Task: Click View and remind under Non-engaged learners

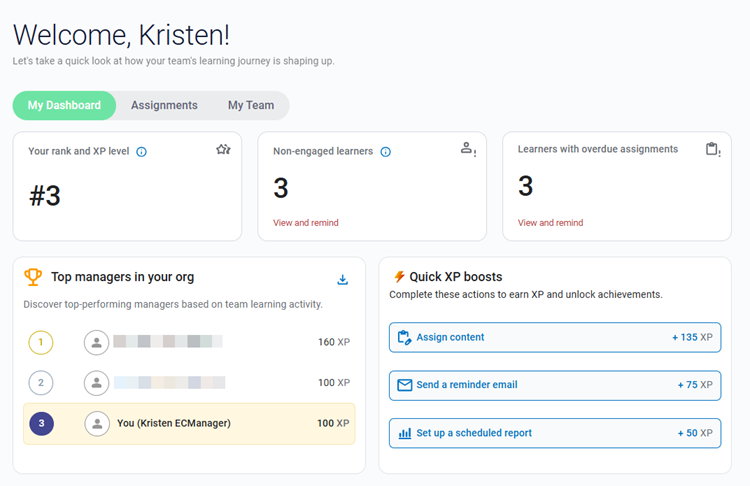Action: tap(306, 223)
